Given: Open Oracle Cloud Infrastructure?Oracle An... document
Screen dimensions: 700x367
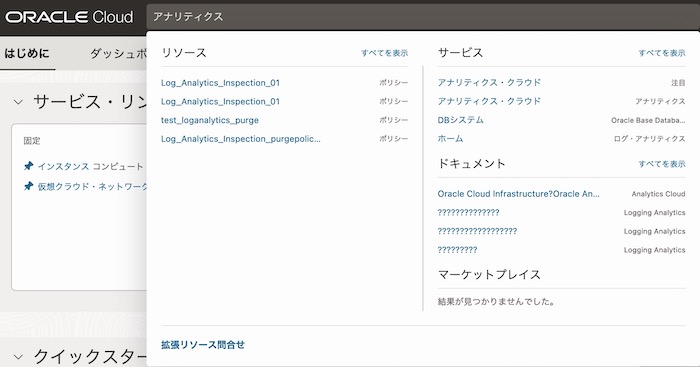Looking at the screenshot, I should (518, 194).
